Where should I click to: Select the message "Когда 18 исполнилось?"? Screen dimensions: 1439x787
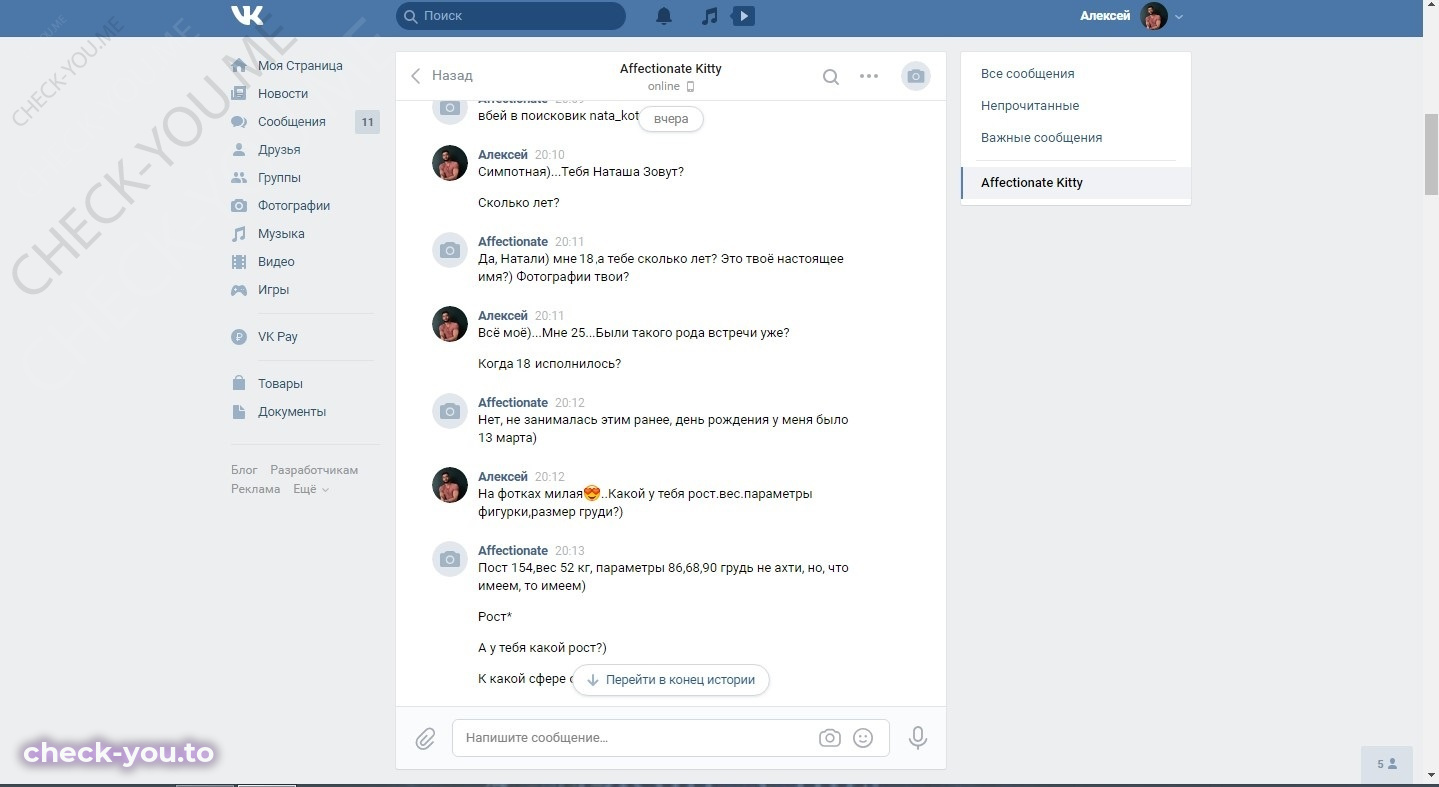click(x=550, y=364)
